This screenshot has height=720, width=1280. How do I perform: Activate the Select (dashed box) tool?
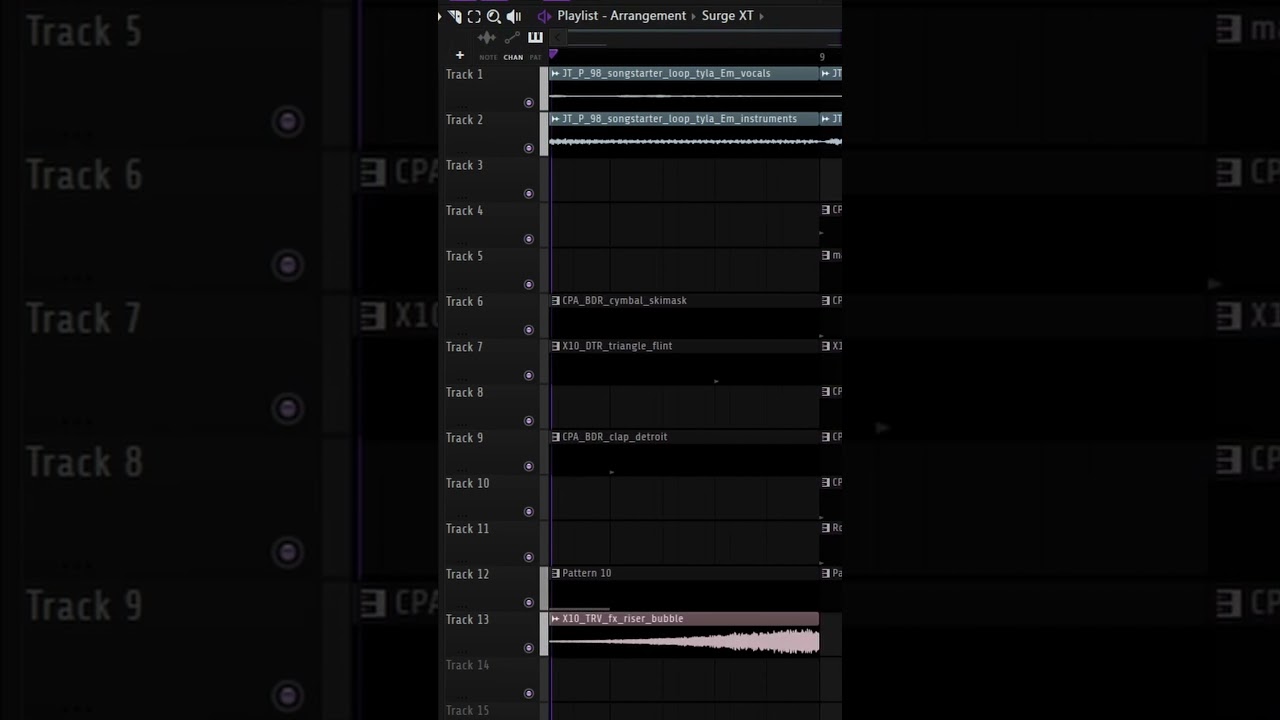point(474,16)
